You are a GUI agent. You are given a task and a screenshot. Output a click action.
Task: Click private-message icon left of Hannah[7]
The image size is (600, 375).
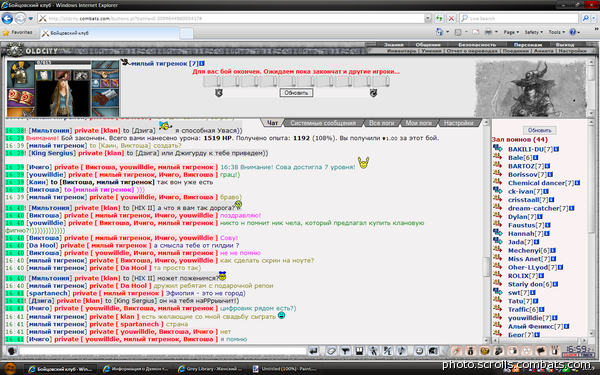pos(497,233)
